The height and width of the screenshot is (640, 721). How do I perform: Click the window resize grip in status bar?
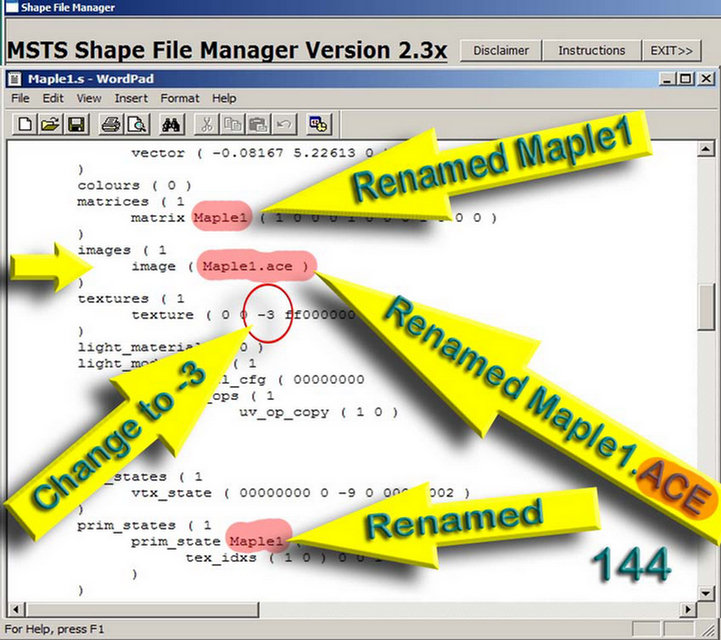coord(708,629)
